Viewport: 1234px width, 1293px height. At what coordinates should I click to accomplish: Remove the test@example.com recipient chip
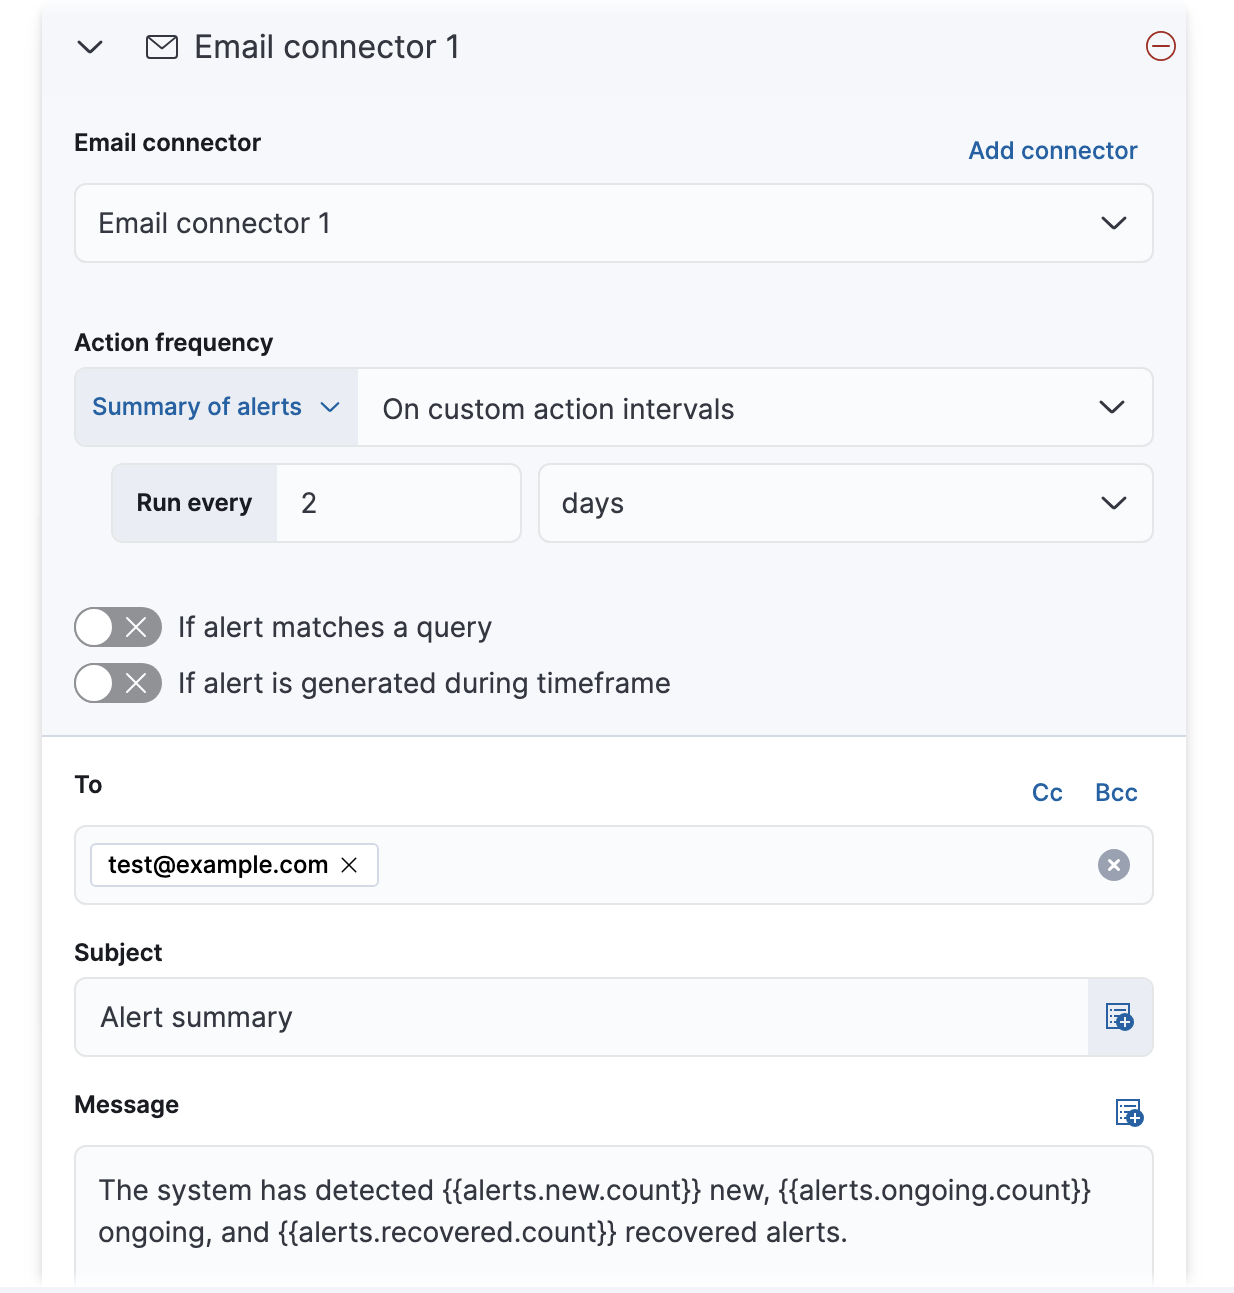point(350,864)
